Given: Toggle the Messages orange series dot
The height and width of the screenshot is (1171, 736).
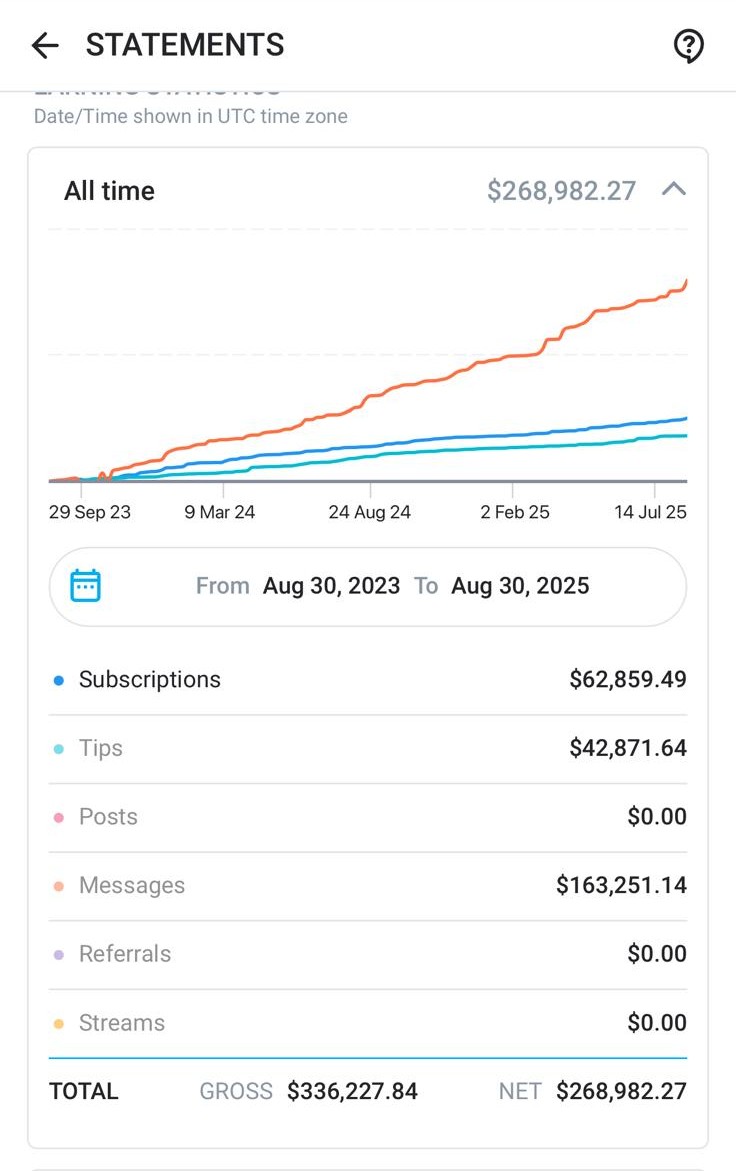Looking at the screenshot, I should point(59,886).
